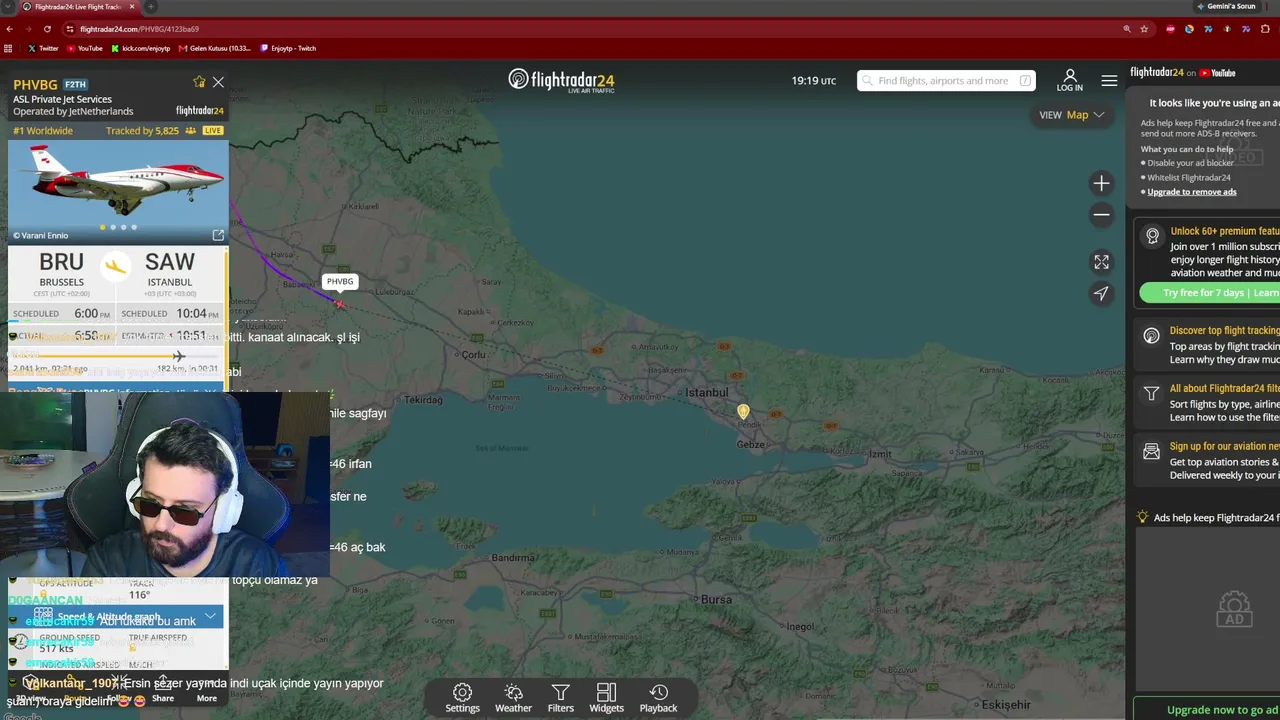This screenshot has width=1280, height=720.
Task: Center map on my location
Action: tap(1101, 293)
